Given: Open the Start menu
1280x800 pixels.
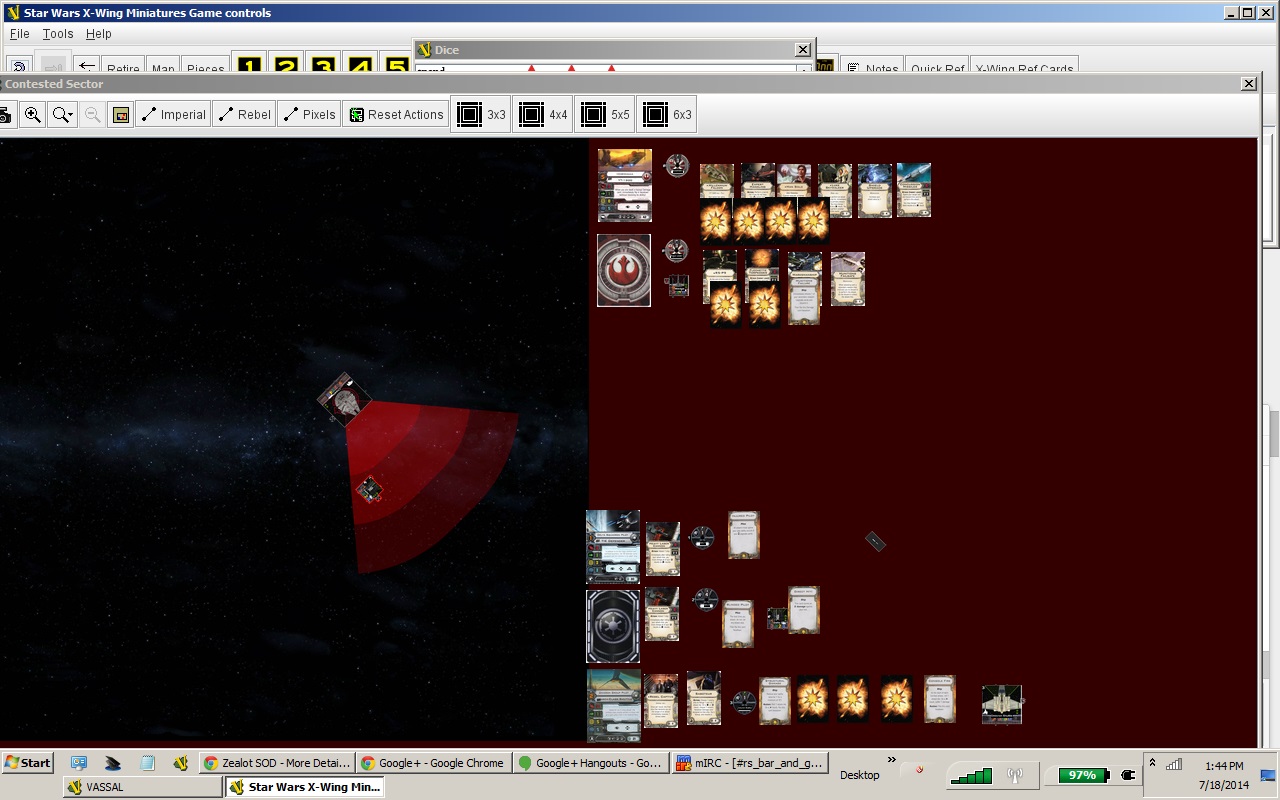Looking at the screenshot, I should point(27,763).
